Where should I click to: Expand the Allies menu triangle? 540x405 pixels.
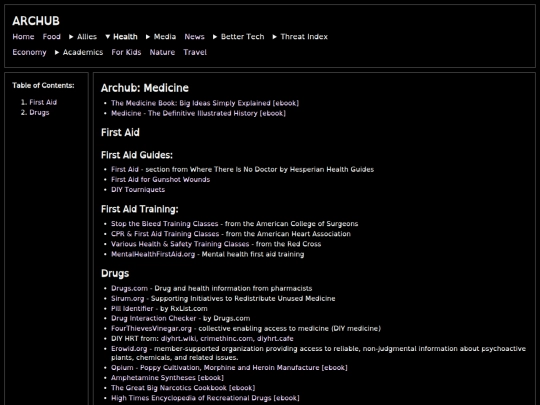pyautogui.click(x=71, y=37)
